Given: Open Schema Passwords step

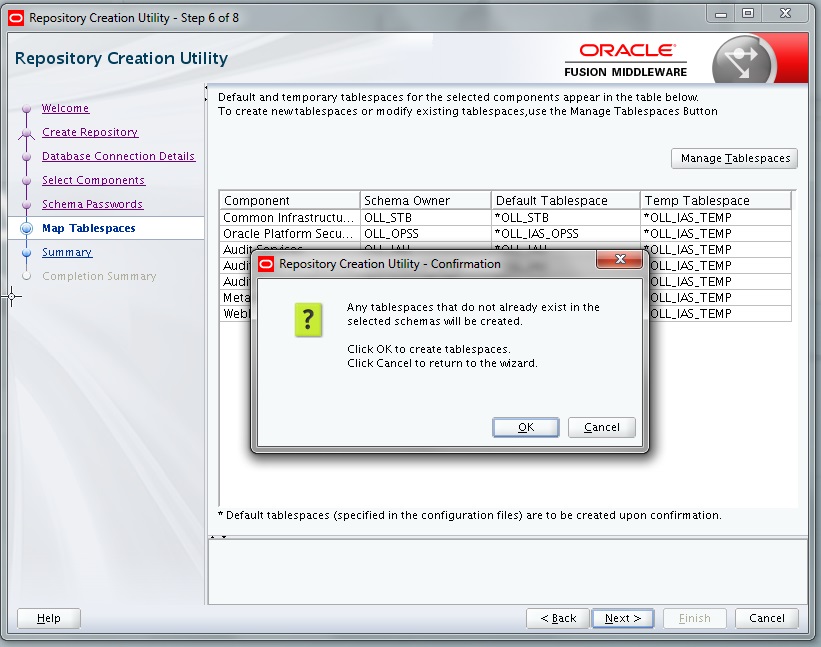Looking at the screenshot, I should 92,205.
